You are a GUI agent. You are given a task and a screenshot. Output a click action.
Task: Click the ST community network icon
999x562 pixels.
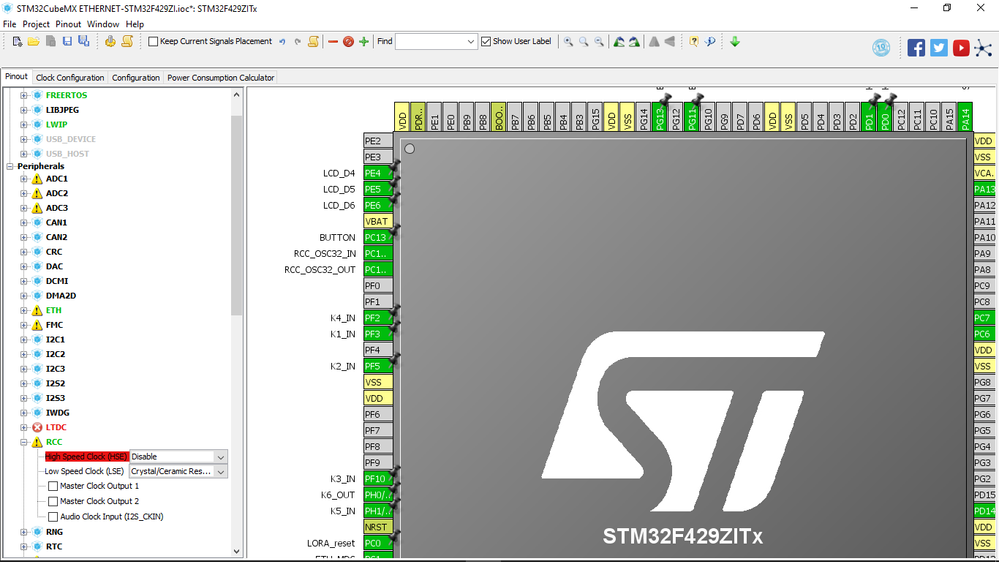pos(984,48)
